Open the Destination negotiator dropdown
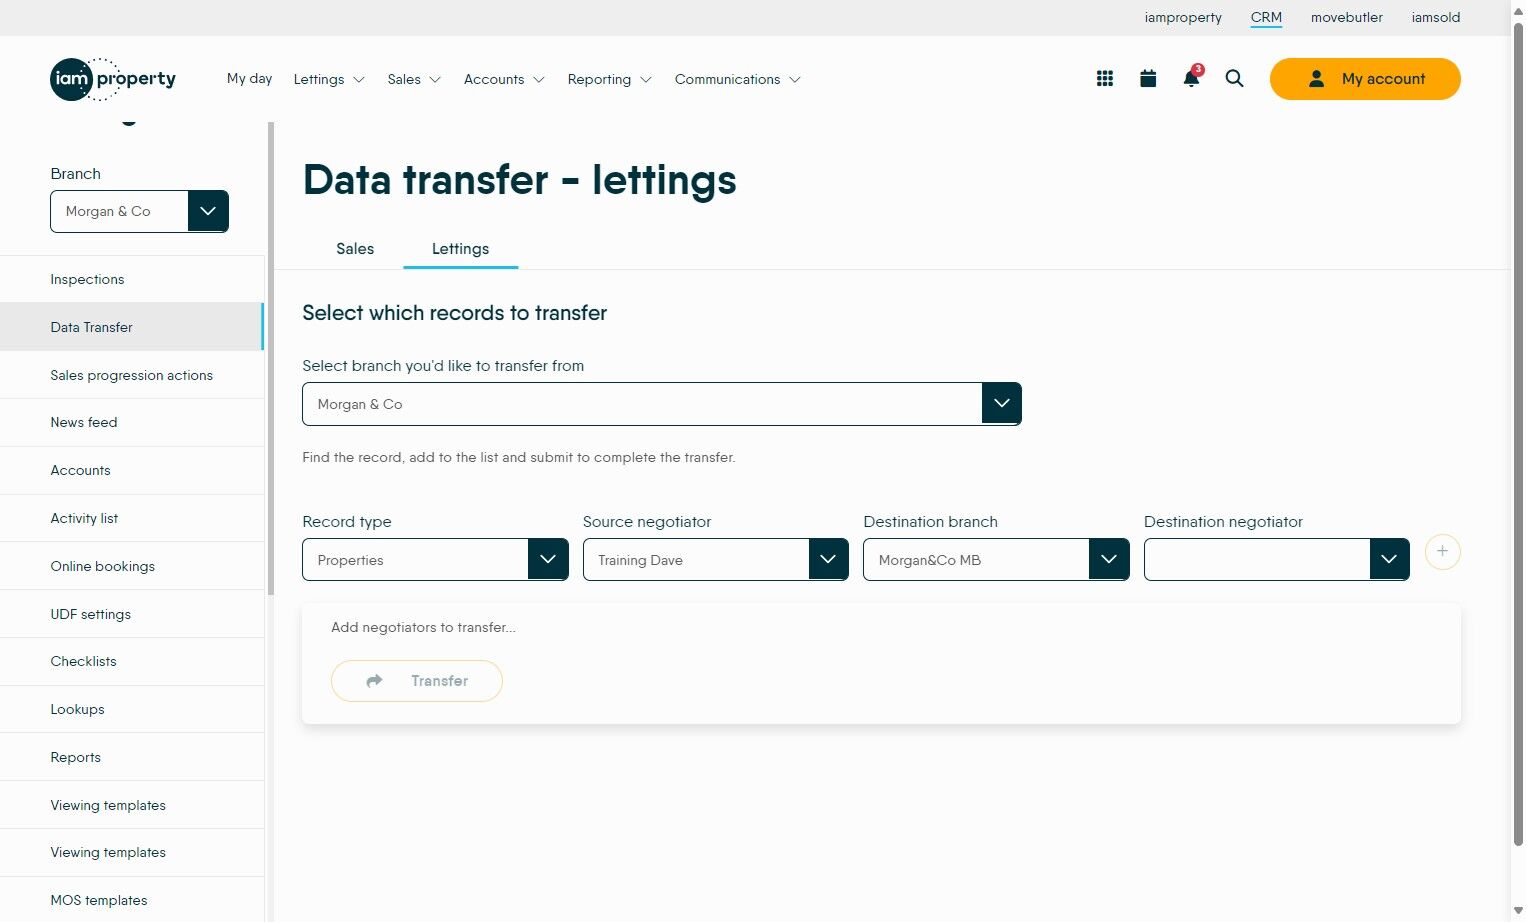This screenshot has width=1526, height=922. click(1276, 560)
